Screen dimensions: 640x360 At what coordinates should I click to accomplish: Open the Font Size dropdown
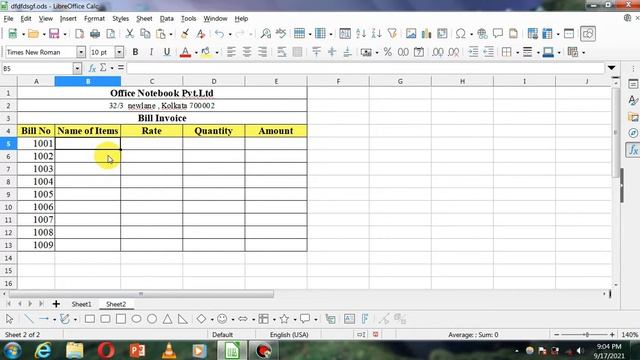119,52
